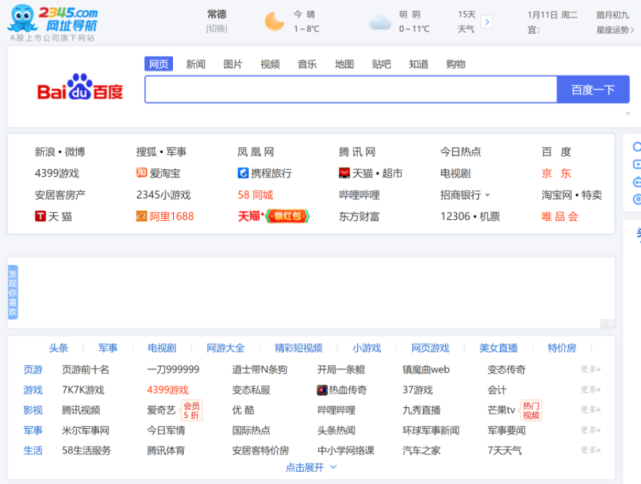Show 更多 links in the 游戏 row

click(590, 389)
